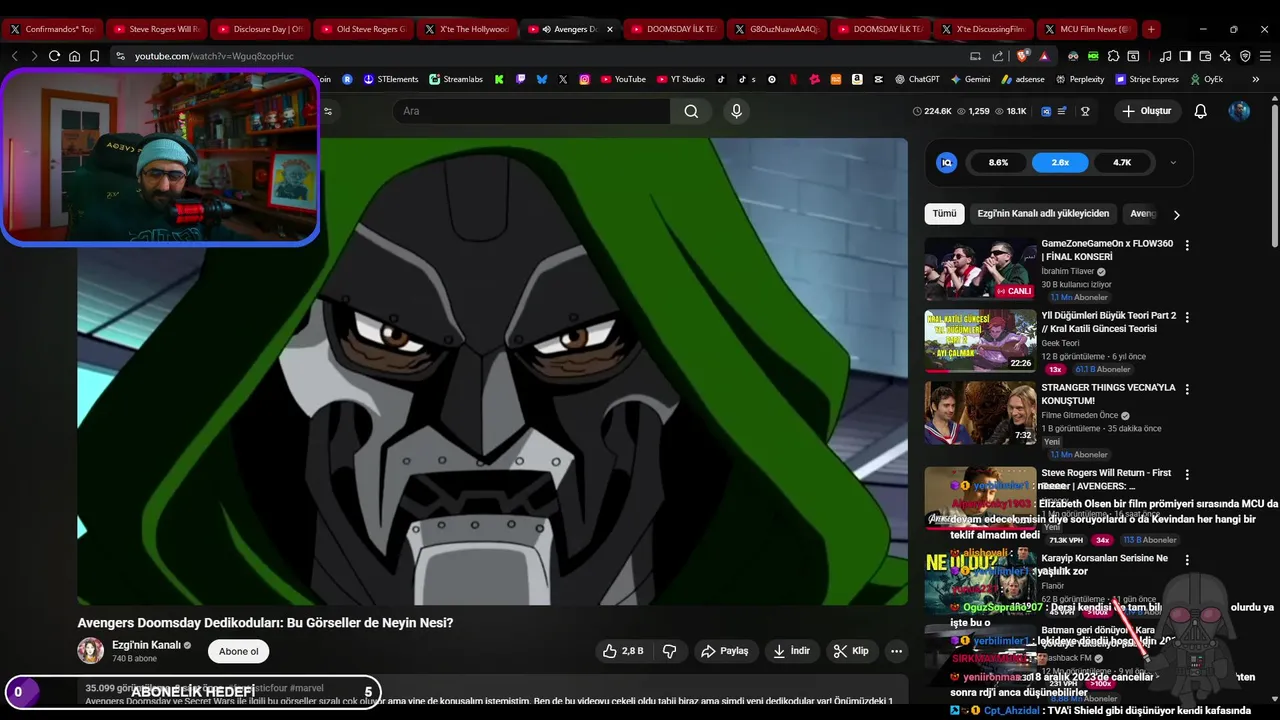Click the 2.6x vidIQ stat pill

tap(1060, 162)
